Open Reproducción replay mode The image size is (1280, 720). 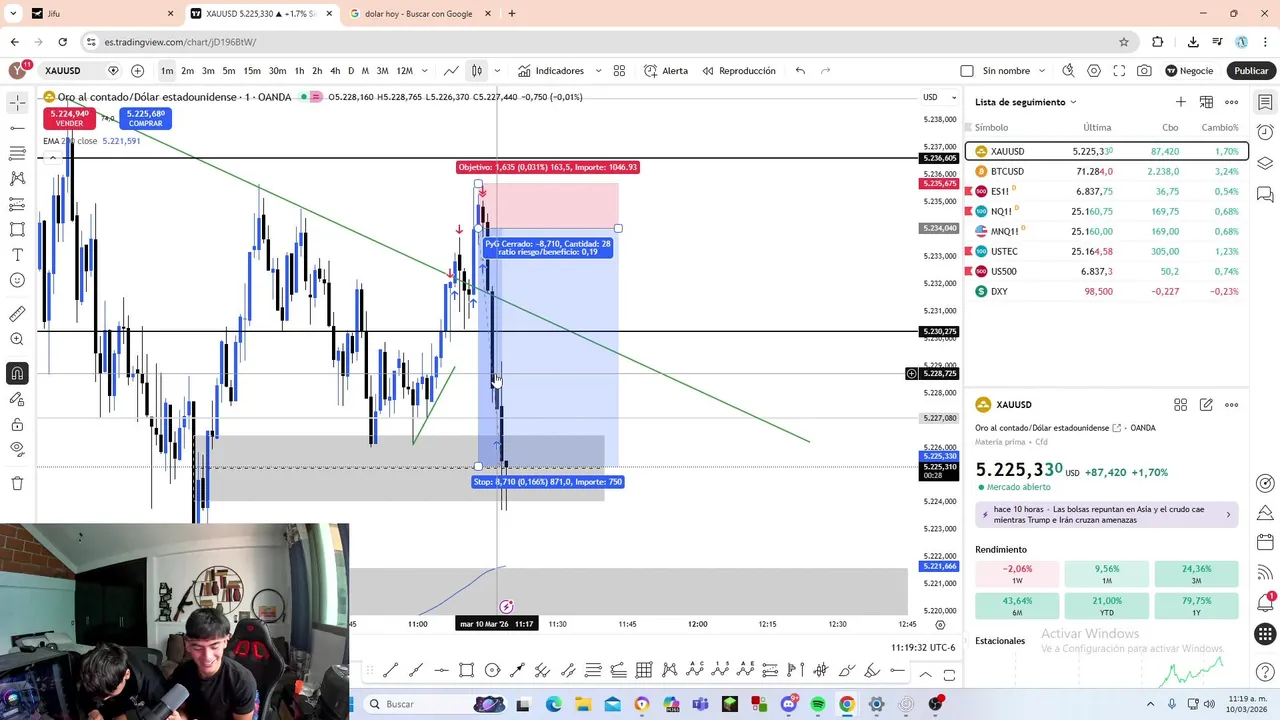tap(739, 71)
